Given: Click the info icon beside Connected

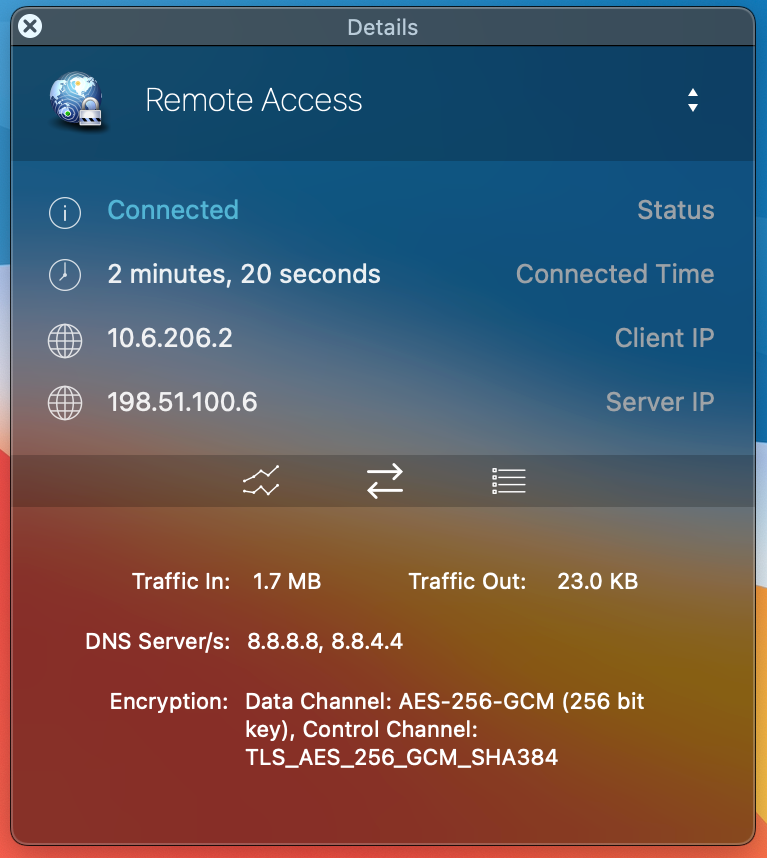Looking at the screenshot, I should pos(65,211).
